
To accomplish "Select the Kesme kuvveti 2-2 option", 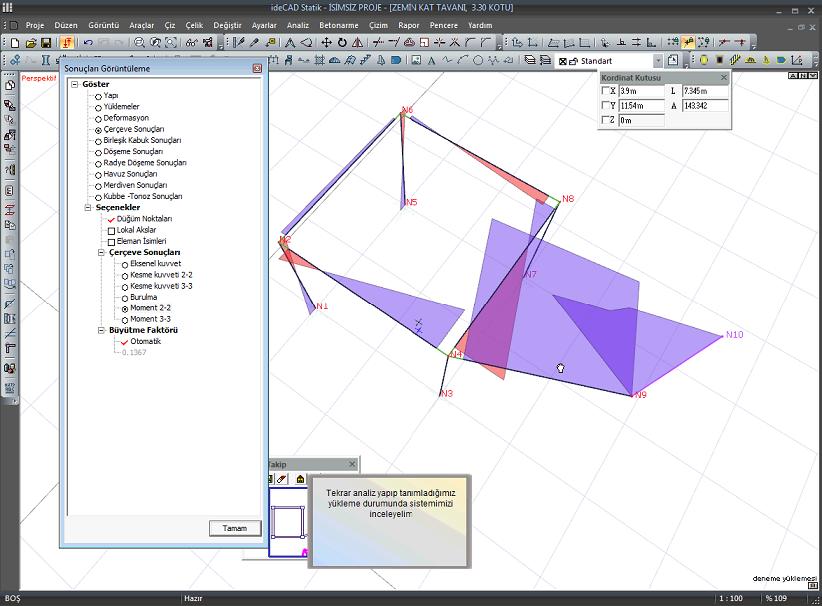I will pos(125,276).
